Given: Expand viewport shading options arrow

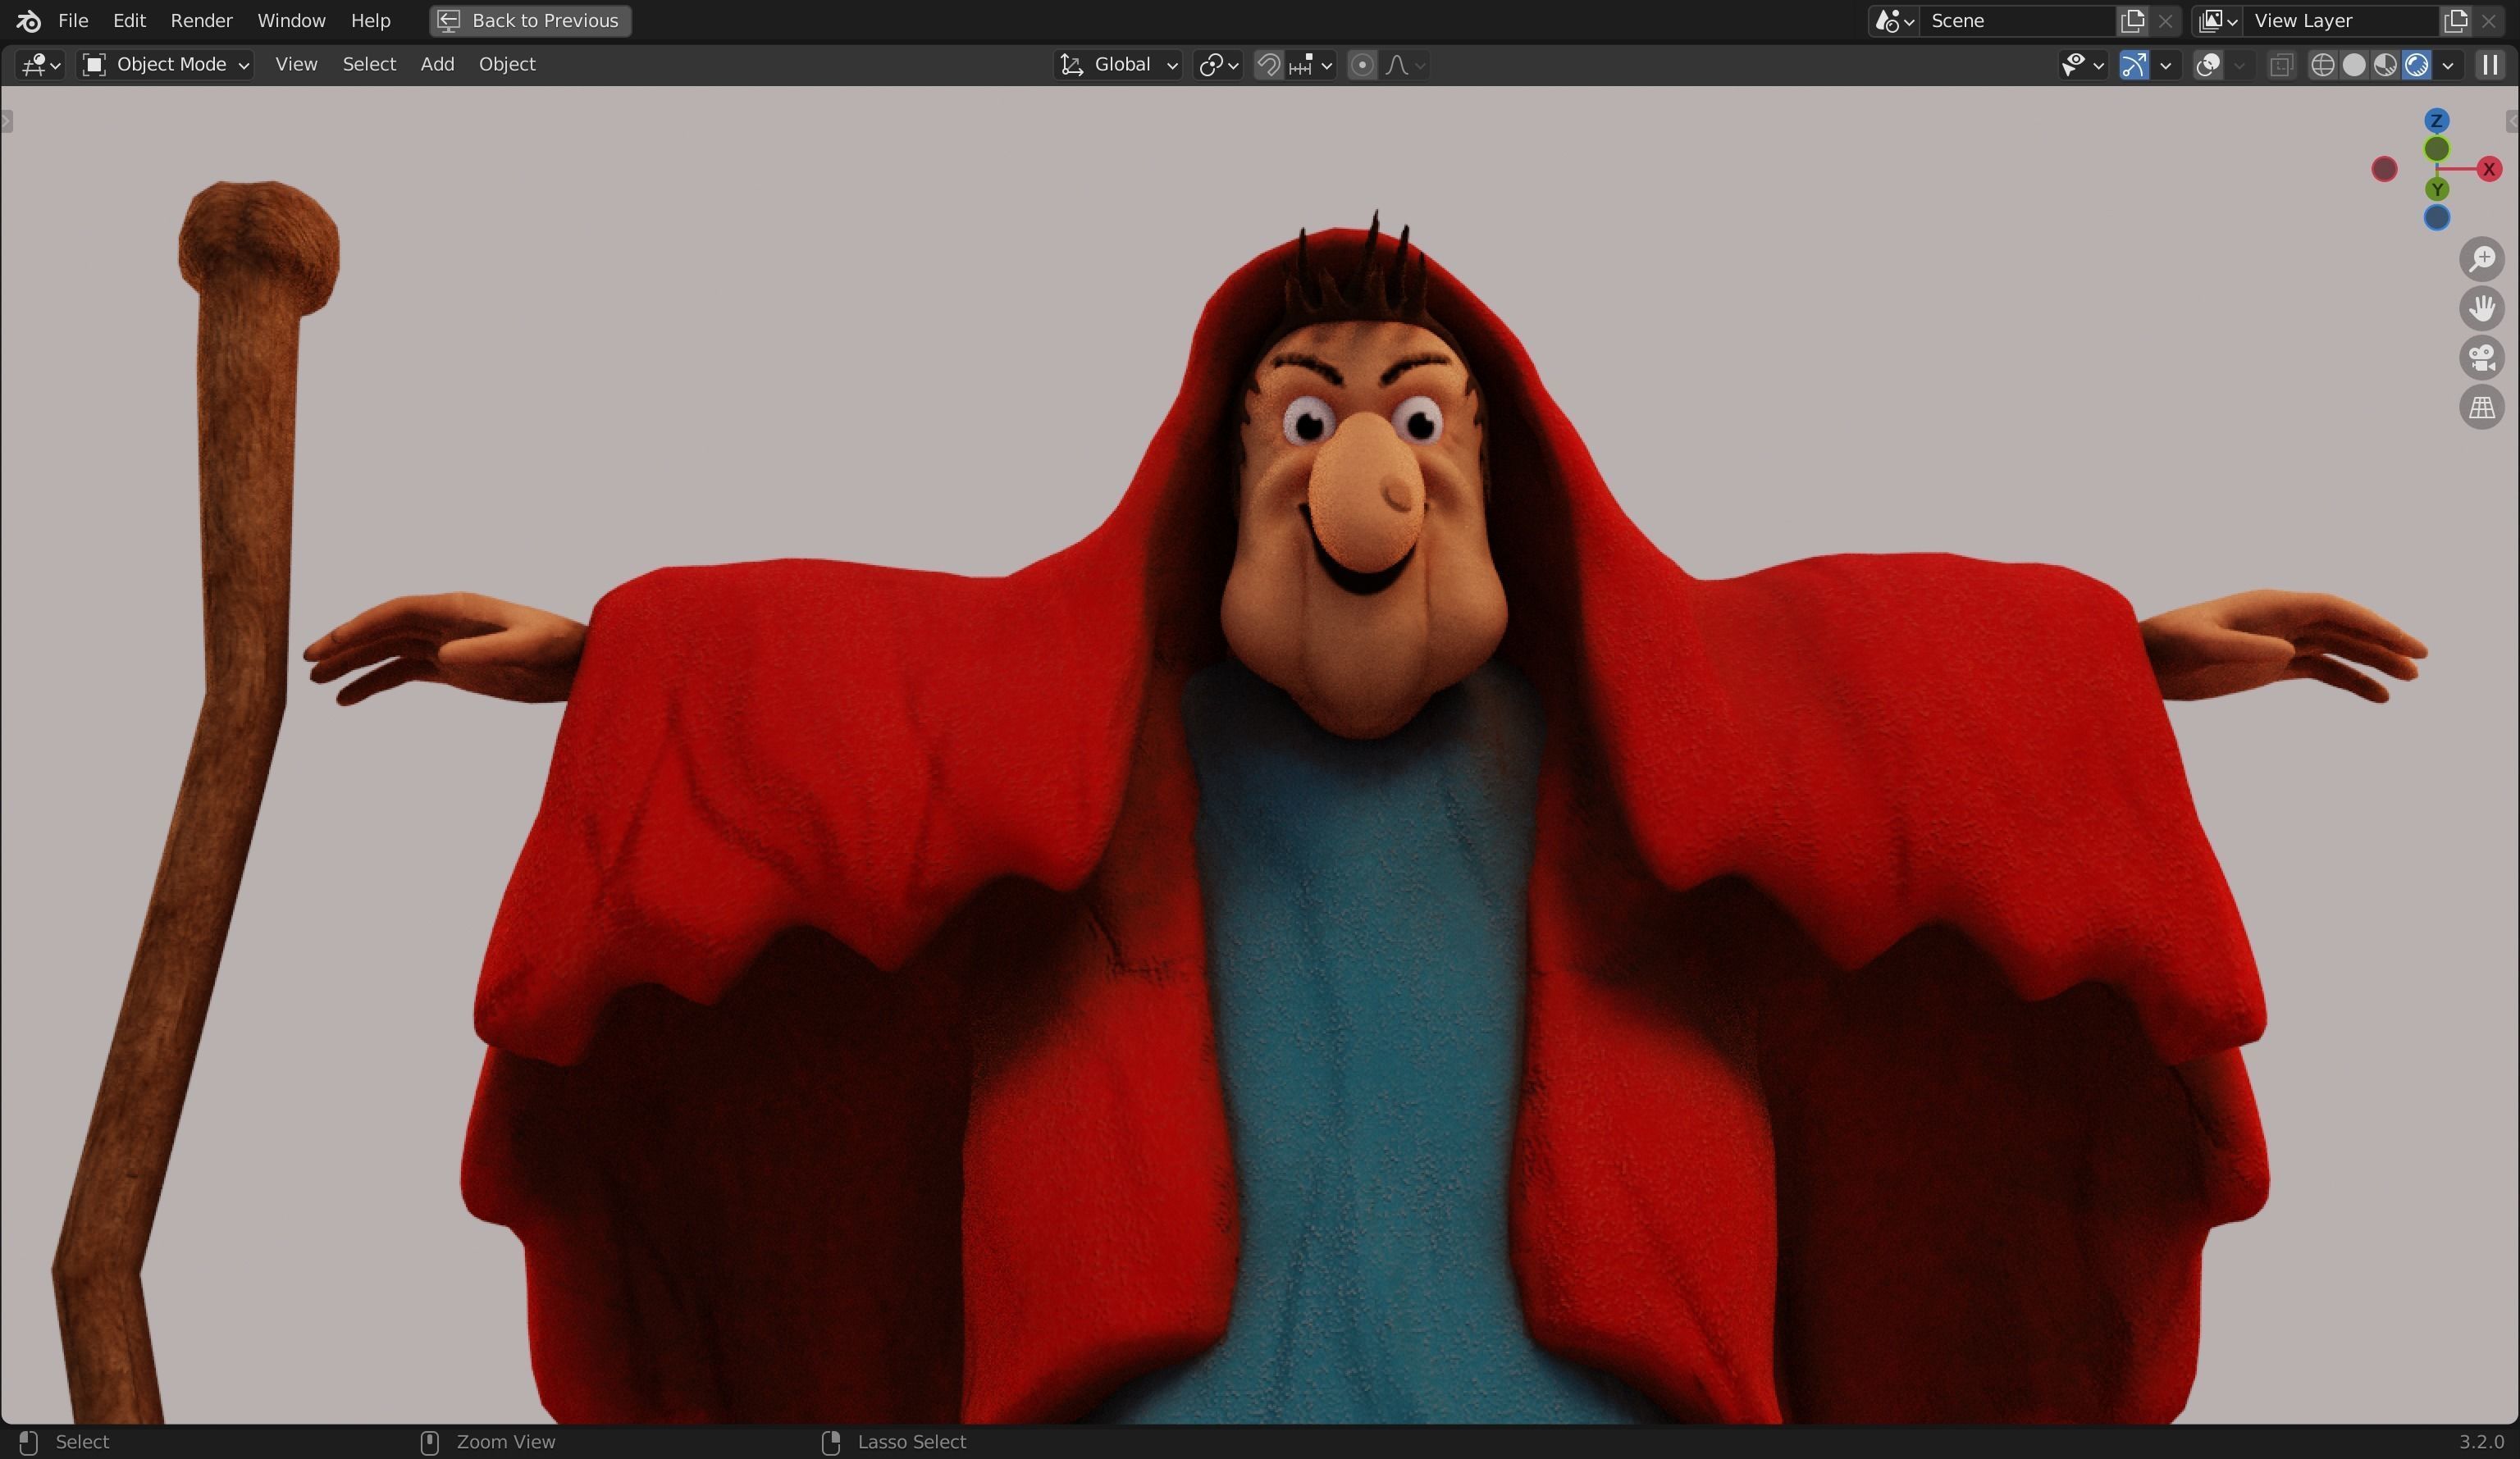Looking at the screenshot, I should (2447, 65).
